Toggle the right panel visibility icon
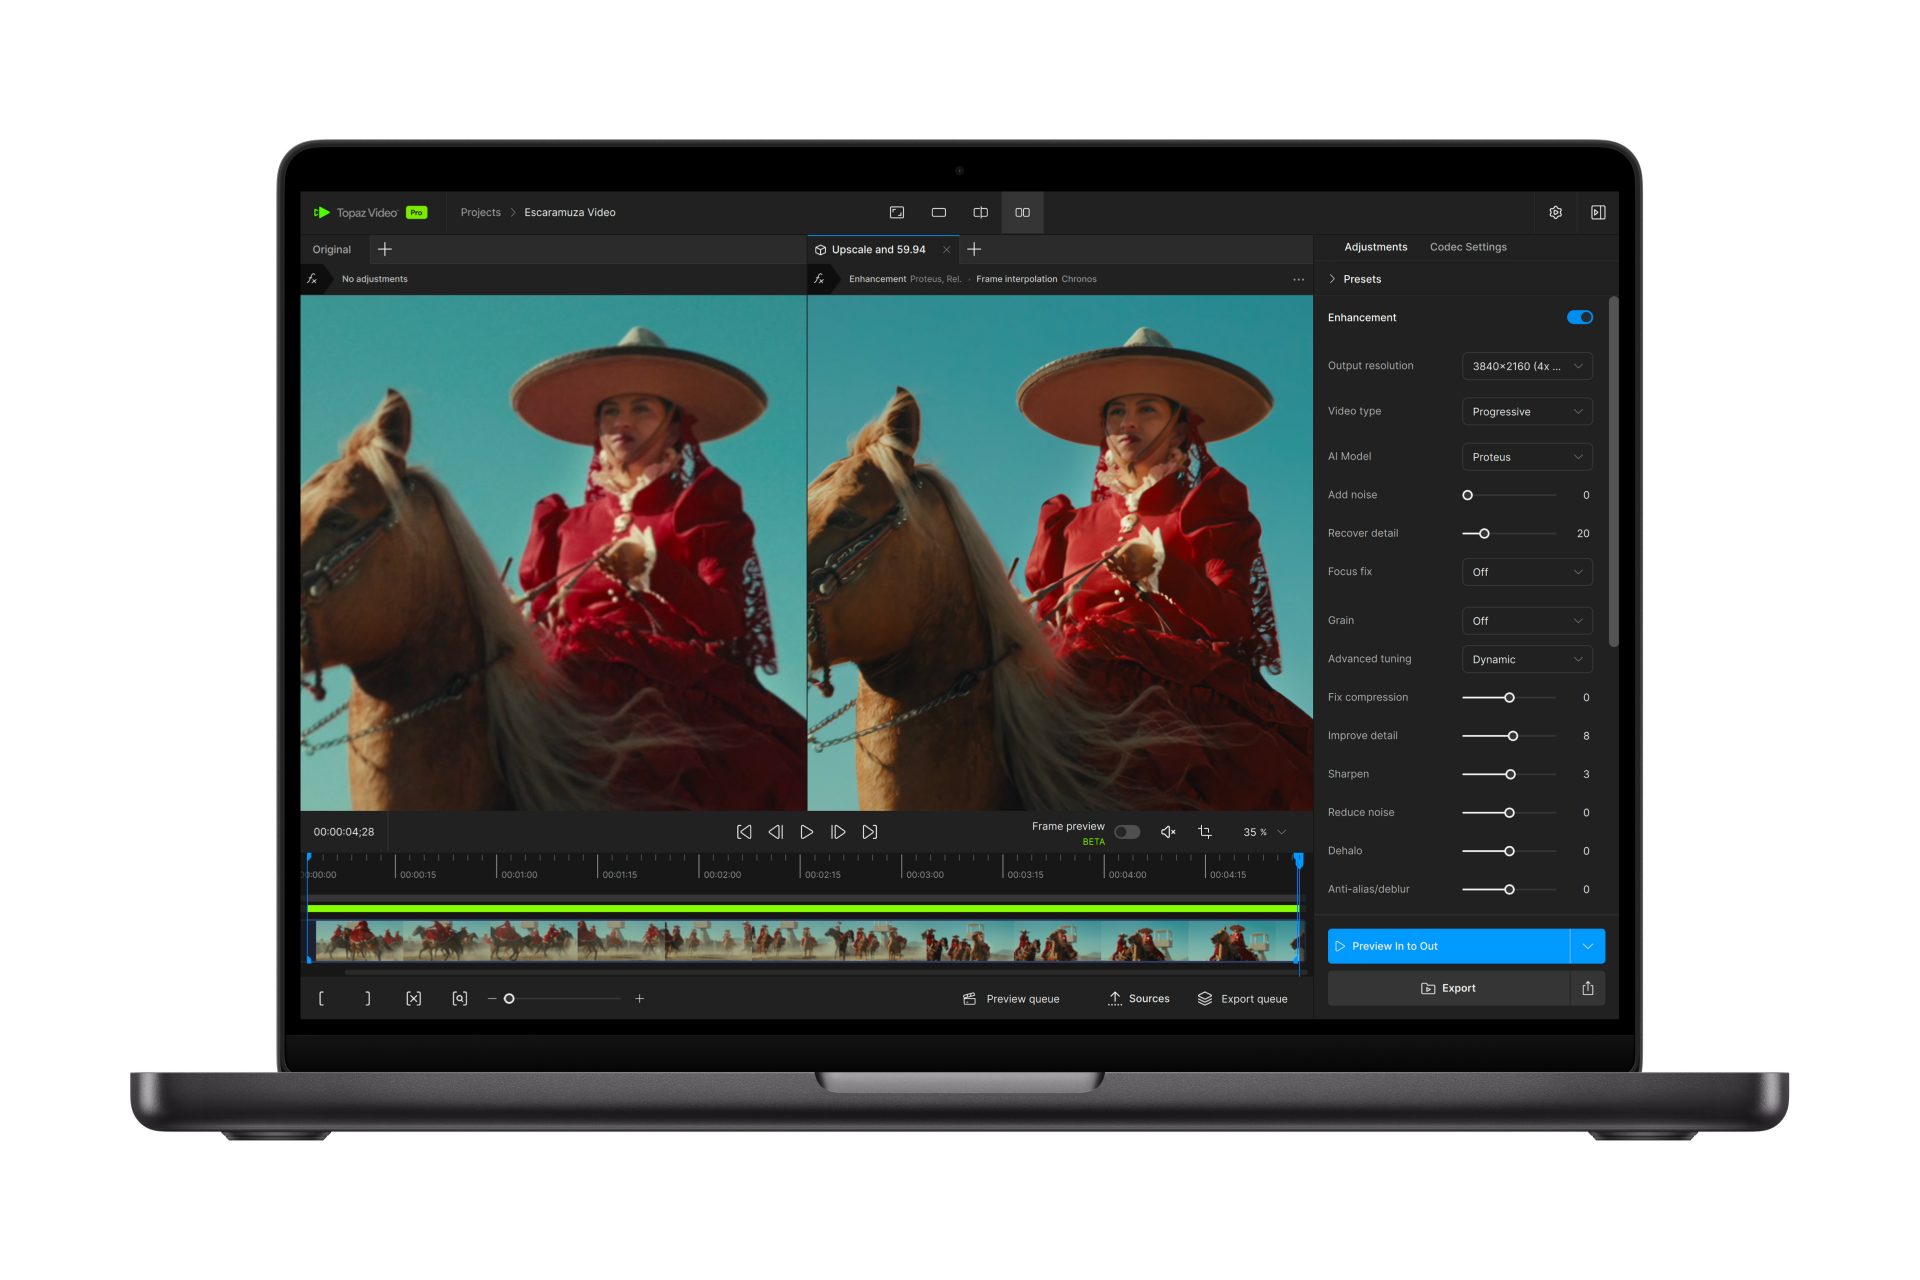 (x=1598, y=212)
